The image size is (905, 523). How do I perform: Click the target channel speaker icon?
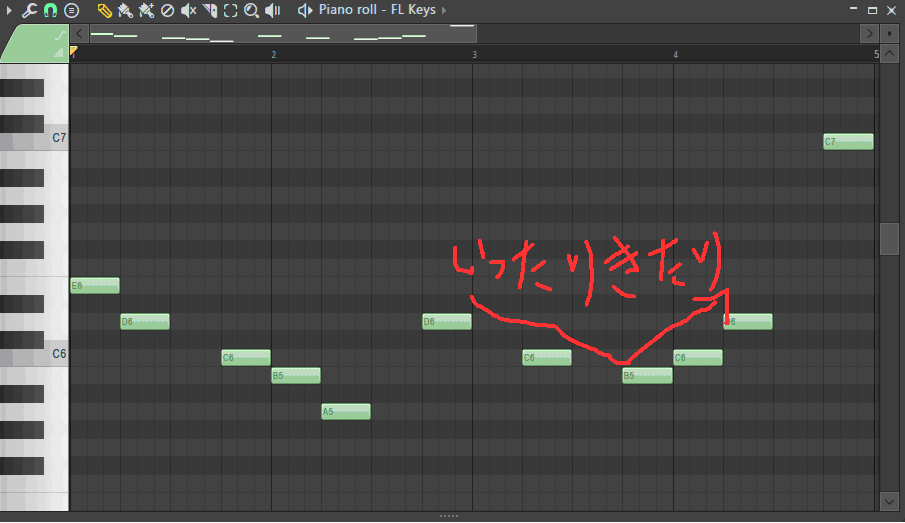[305, 10]
